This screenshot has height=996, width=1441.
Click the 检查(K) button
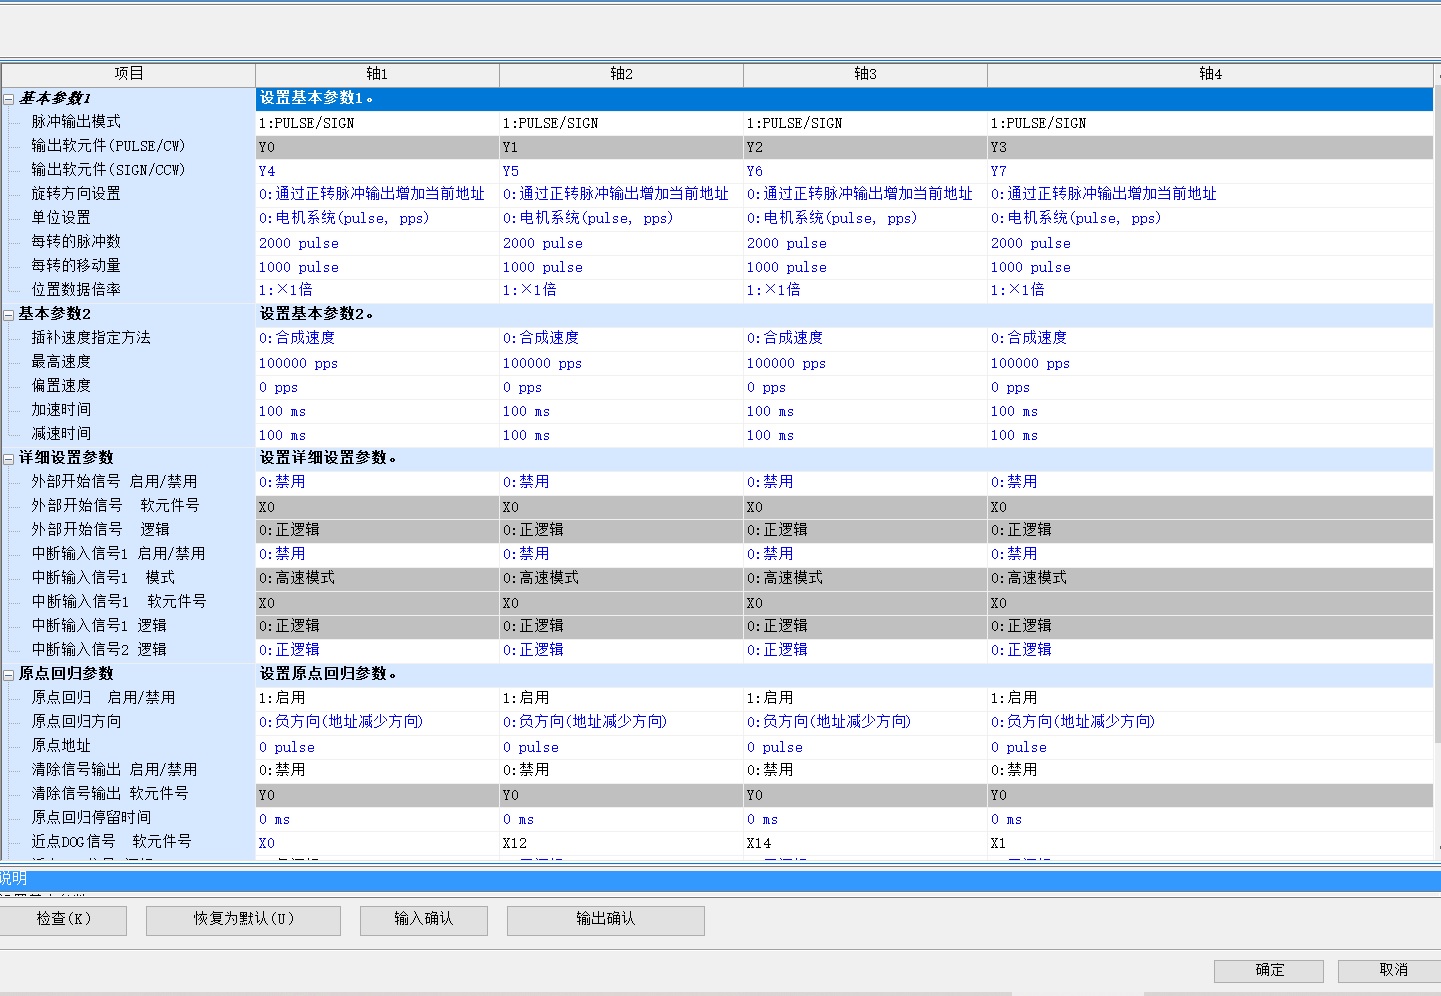point(63,919)
